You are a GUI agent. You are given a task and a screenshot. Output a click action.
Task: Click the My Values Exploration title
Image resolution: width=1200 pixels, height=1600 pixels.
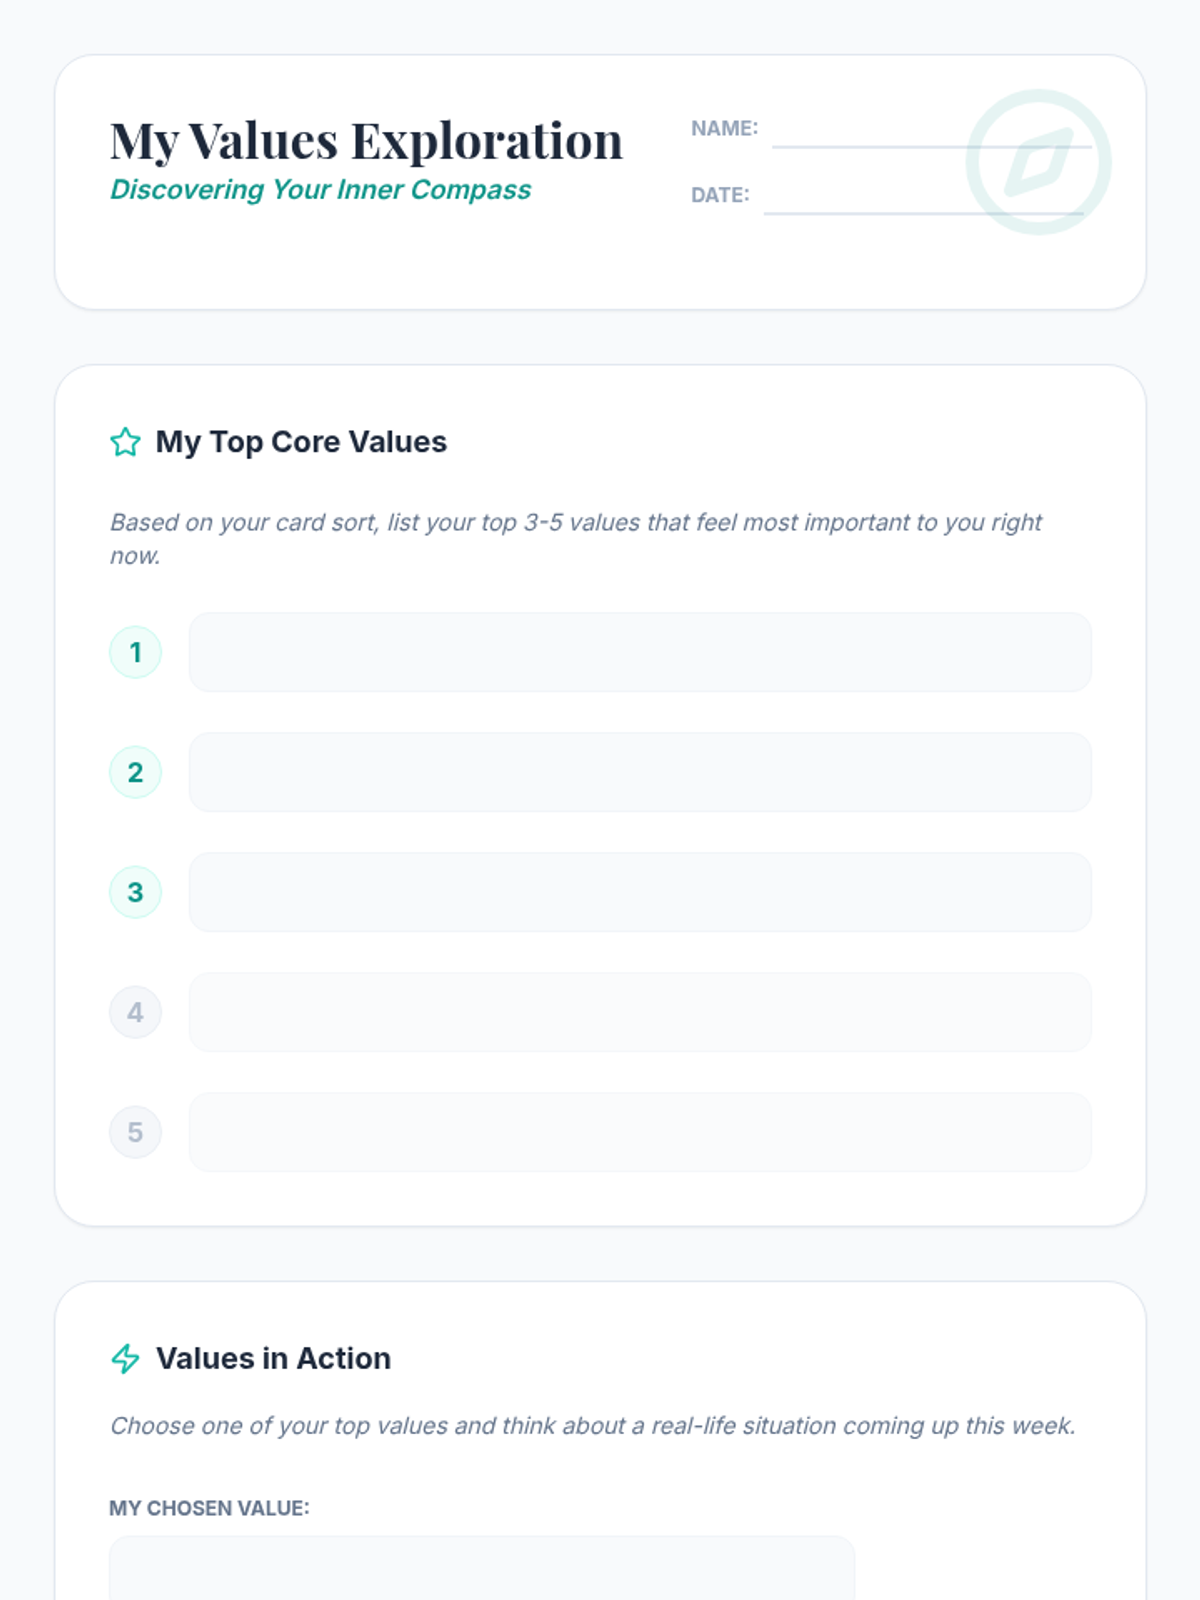pos(366,140)
